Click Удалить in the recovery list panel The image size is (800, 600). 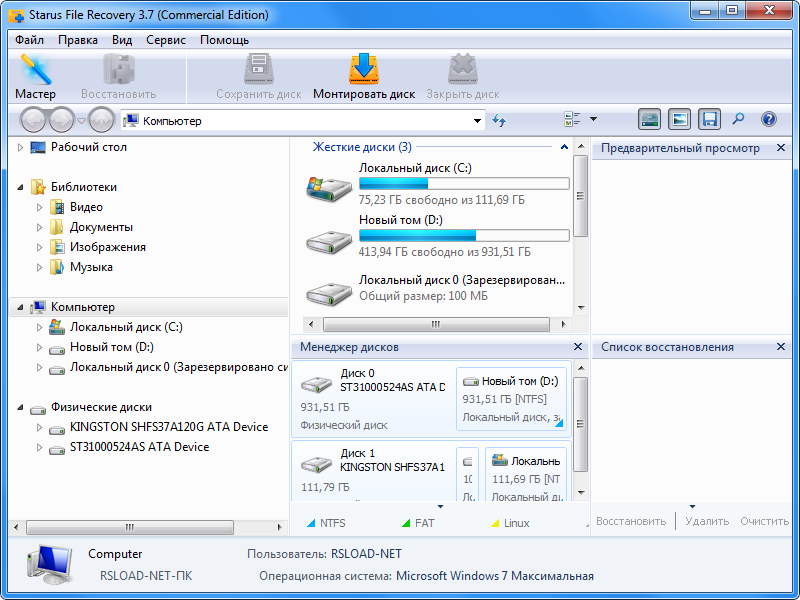tap(707, 521)
